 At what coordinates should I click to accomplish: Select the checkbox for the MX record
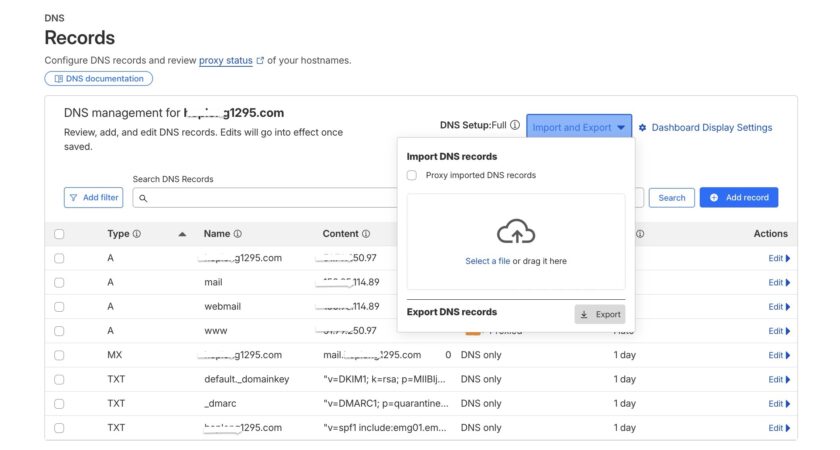[x=59, y=355]
